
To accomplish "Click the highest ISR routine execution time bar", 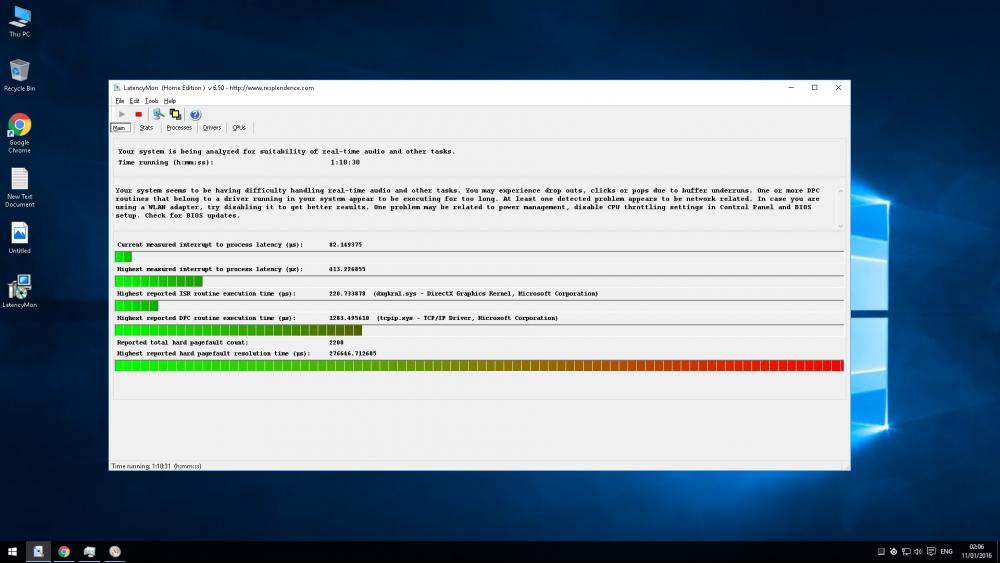I will point(479,306).
